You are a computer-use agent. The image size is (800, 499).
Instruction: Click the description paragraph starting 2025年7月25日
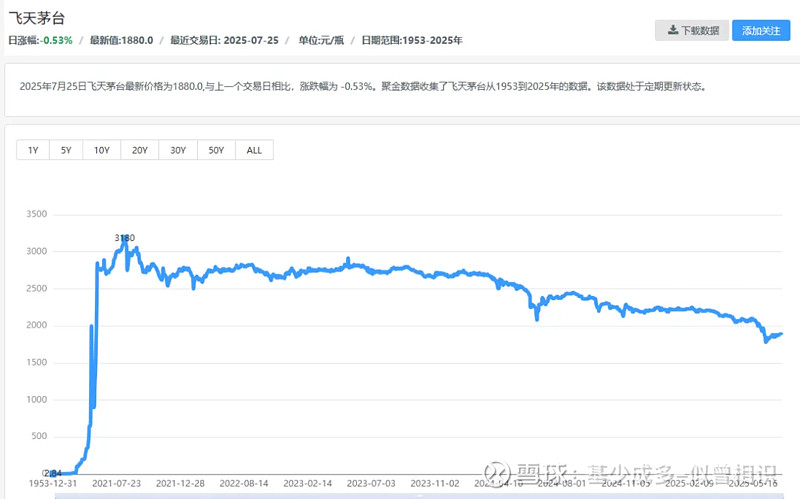363,87
